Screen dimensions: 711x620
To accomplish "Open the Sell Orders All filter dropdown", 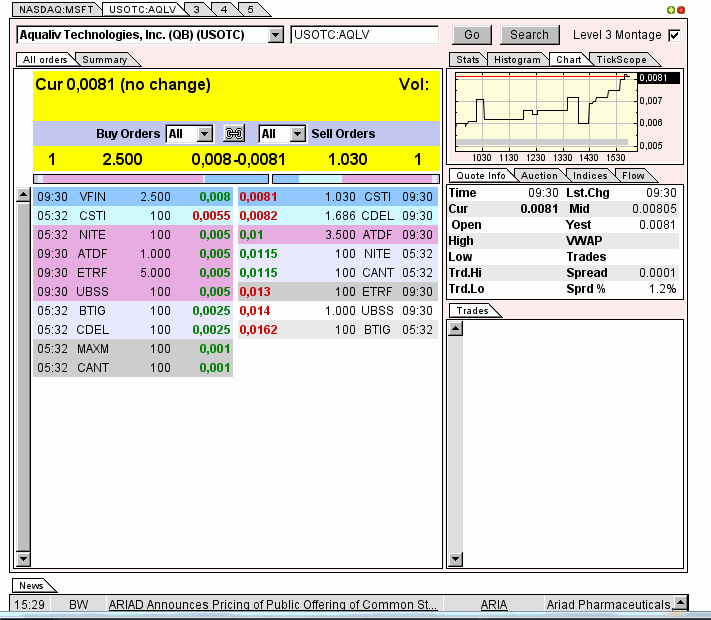I will (x=297, y=134).
